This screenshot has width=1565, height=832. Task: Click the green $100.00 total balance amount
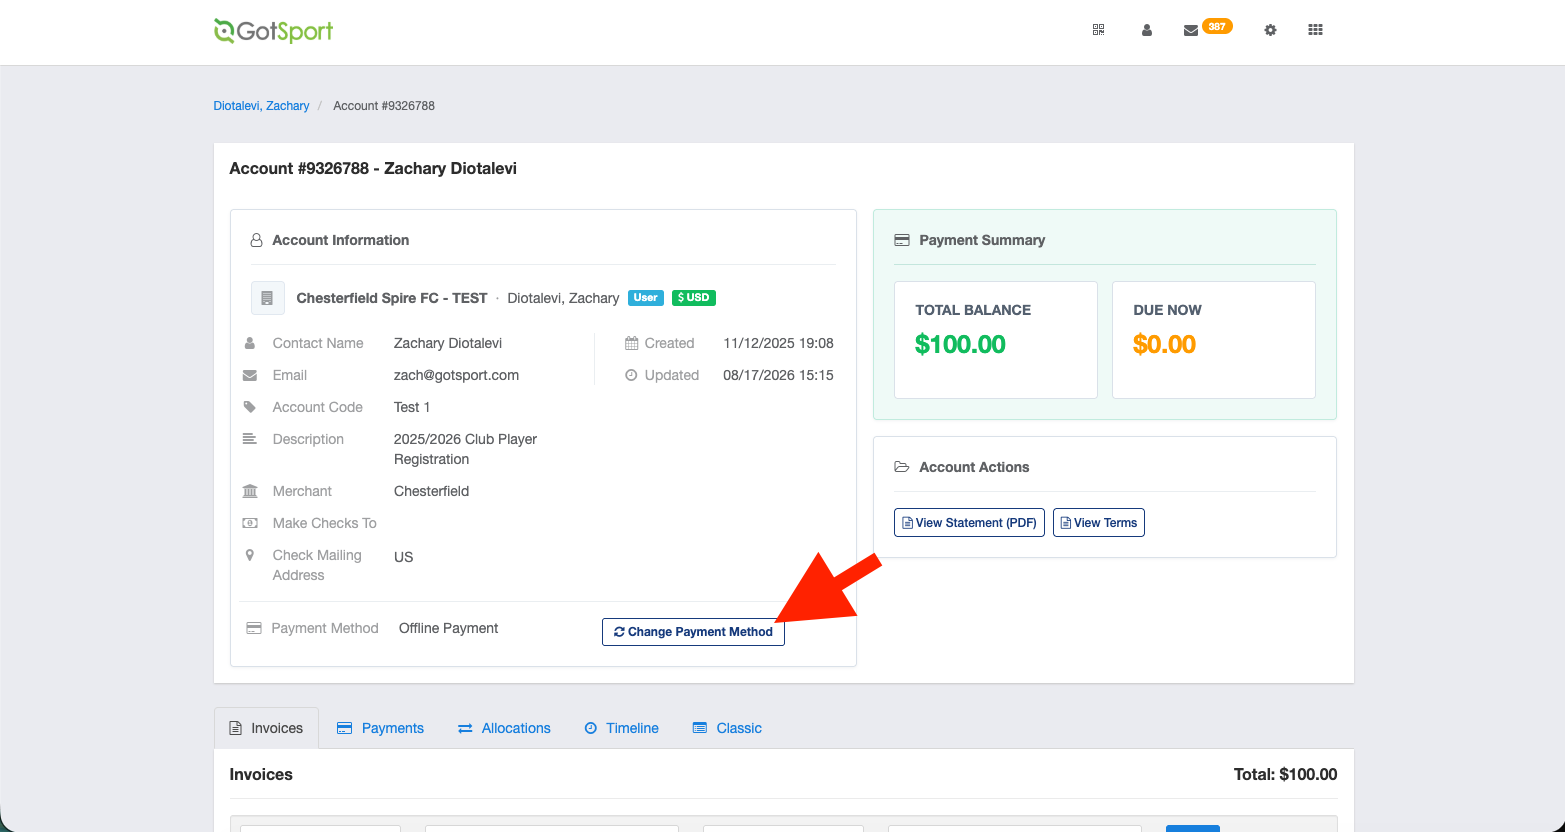coord(960,344)
